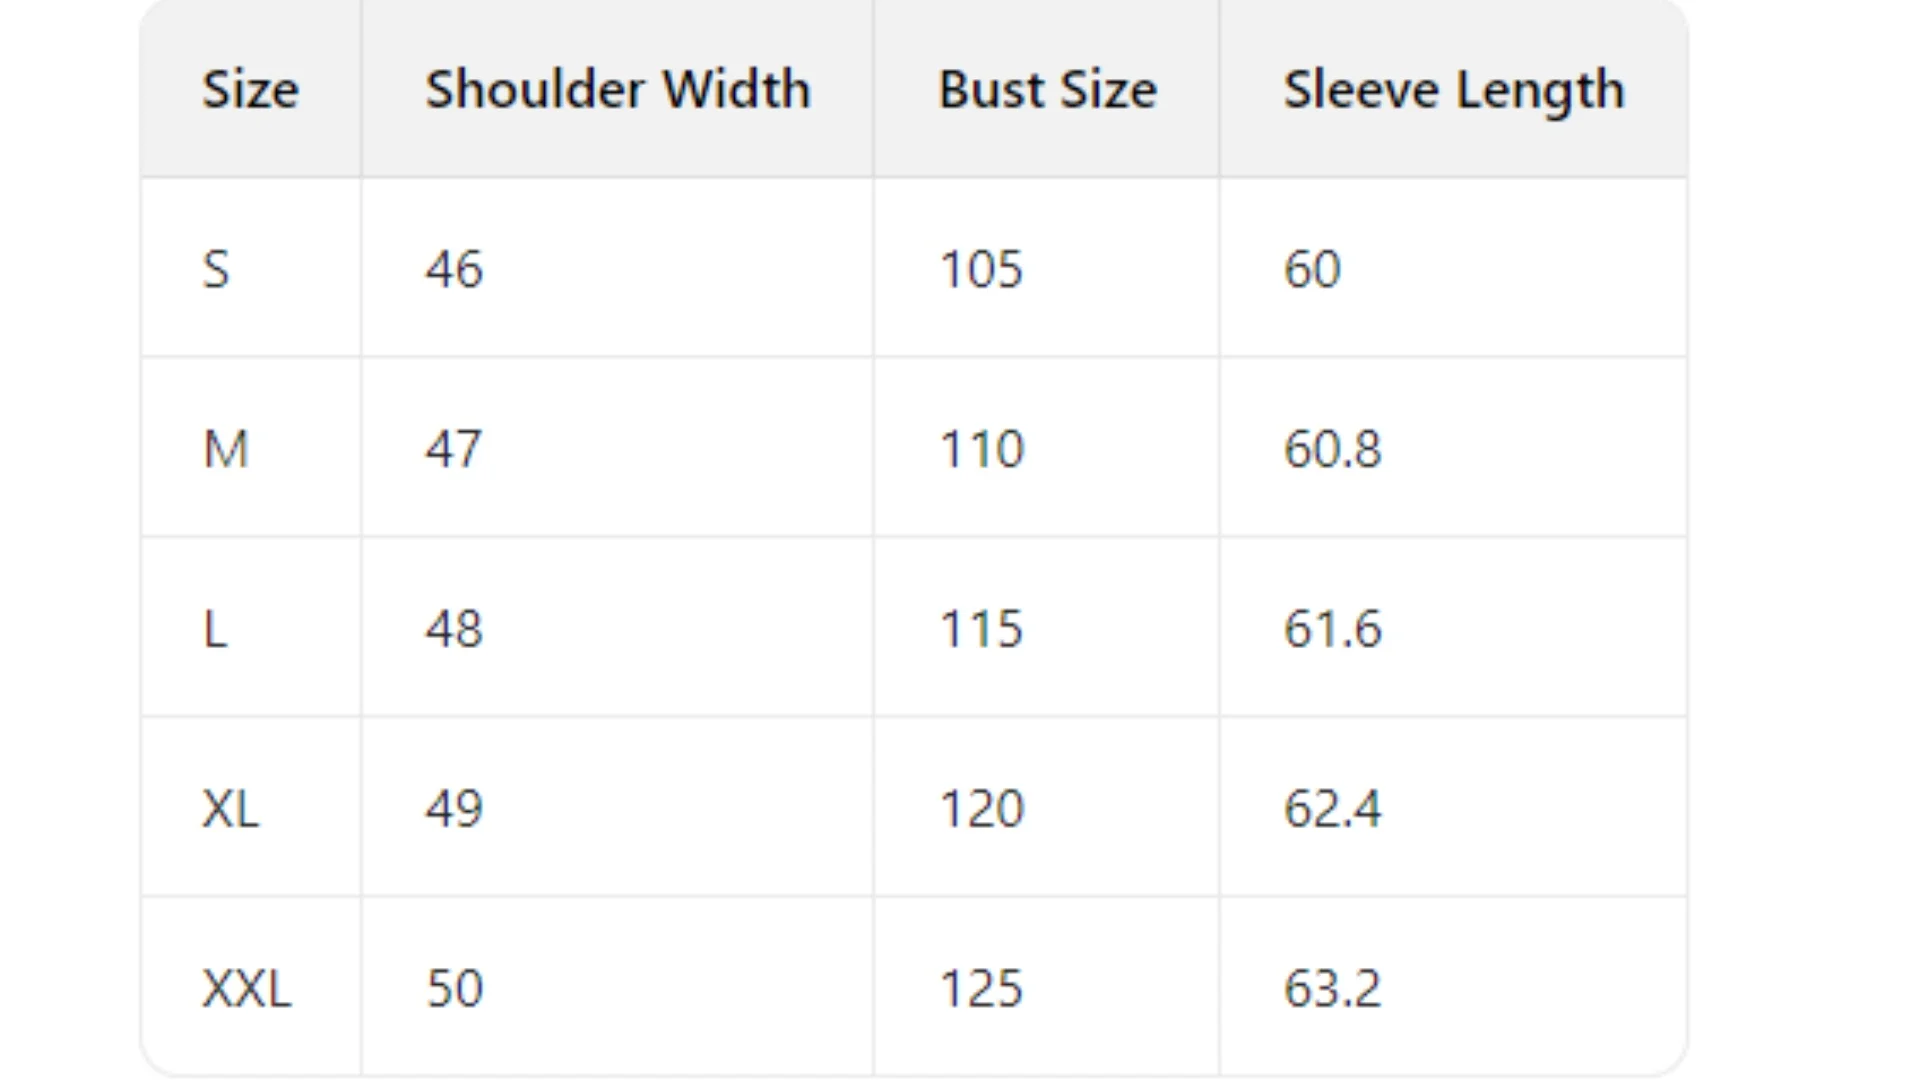Select the XXL size cell
Screen dimensions: 1920x1080
pos(246,988)
